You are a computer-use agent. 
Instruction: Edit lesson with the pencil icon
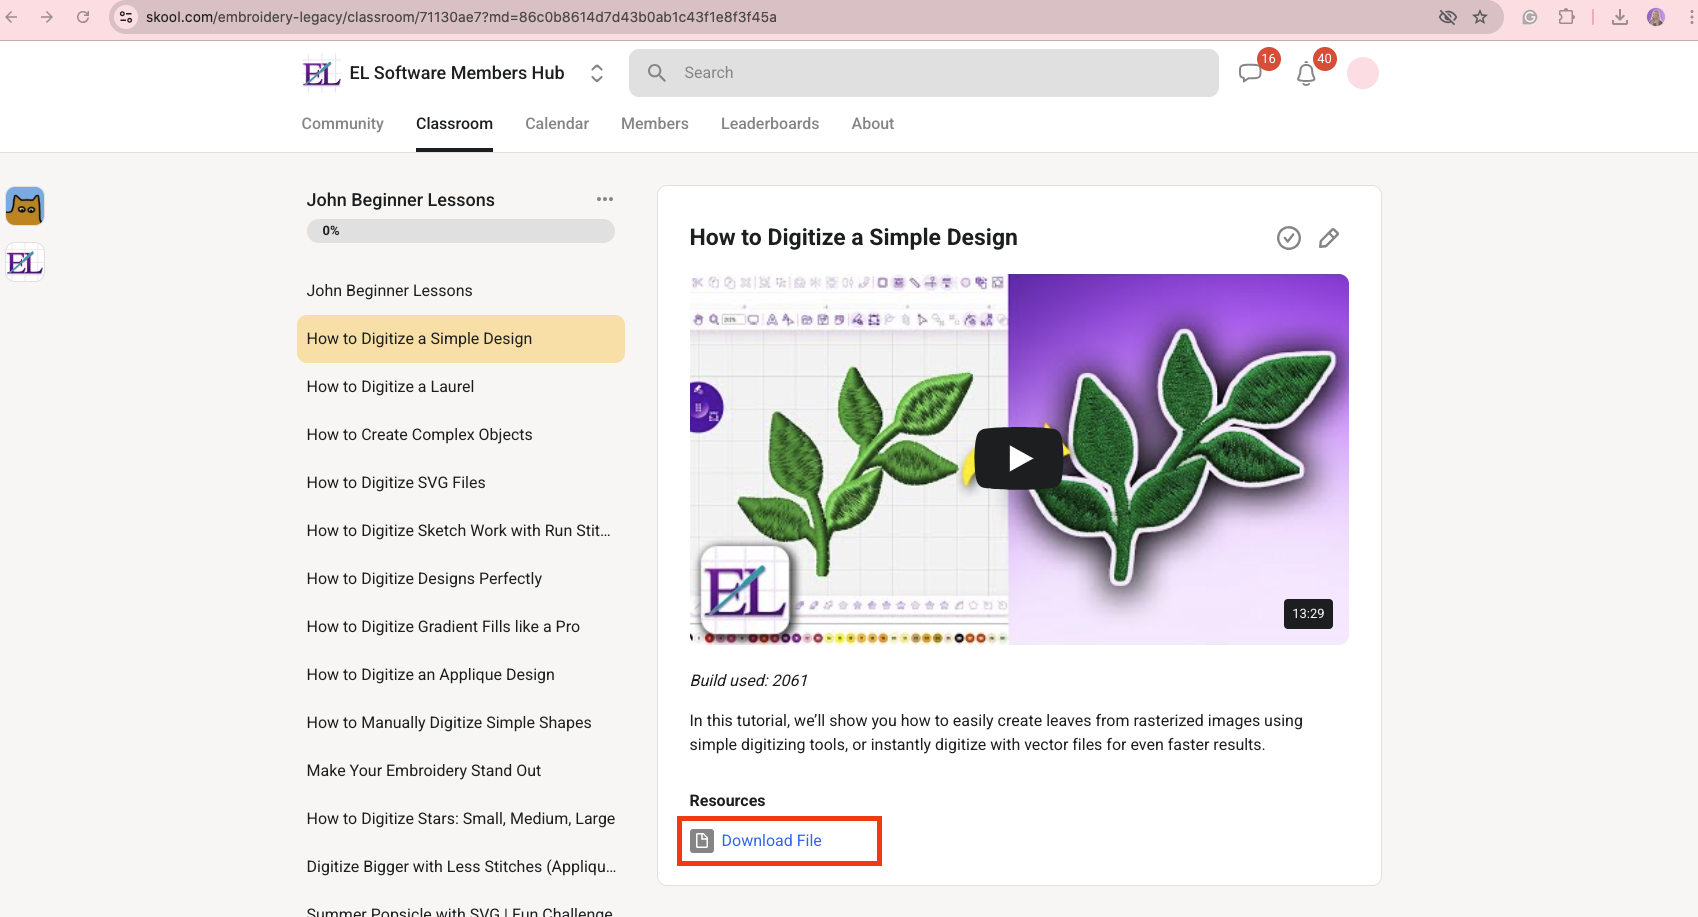point(1329,238)
